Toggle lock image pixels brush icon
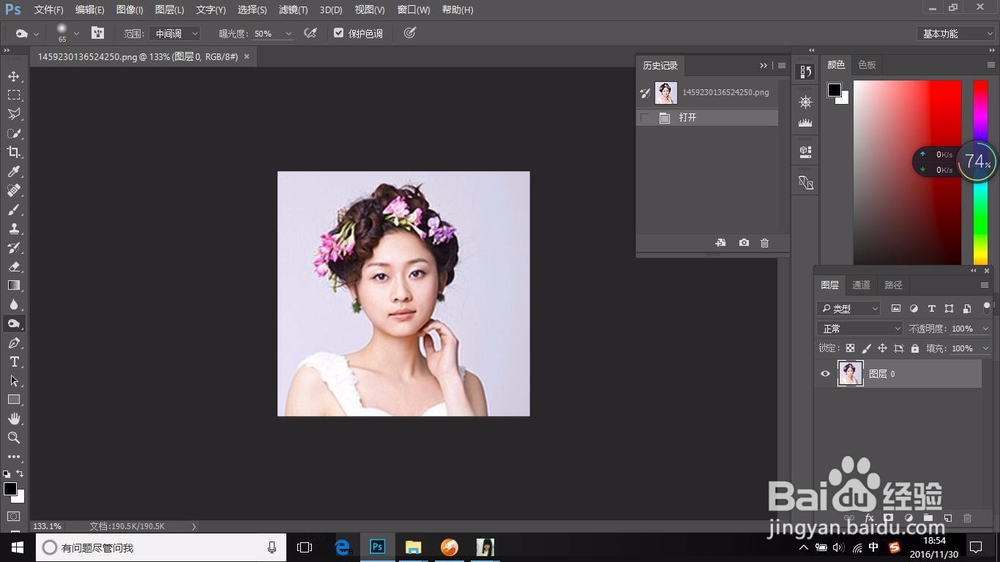This screenshot has height=562, width=1000. point(866,348)
